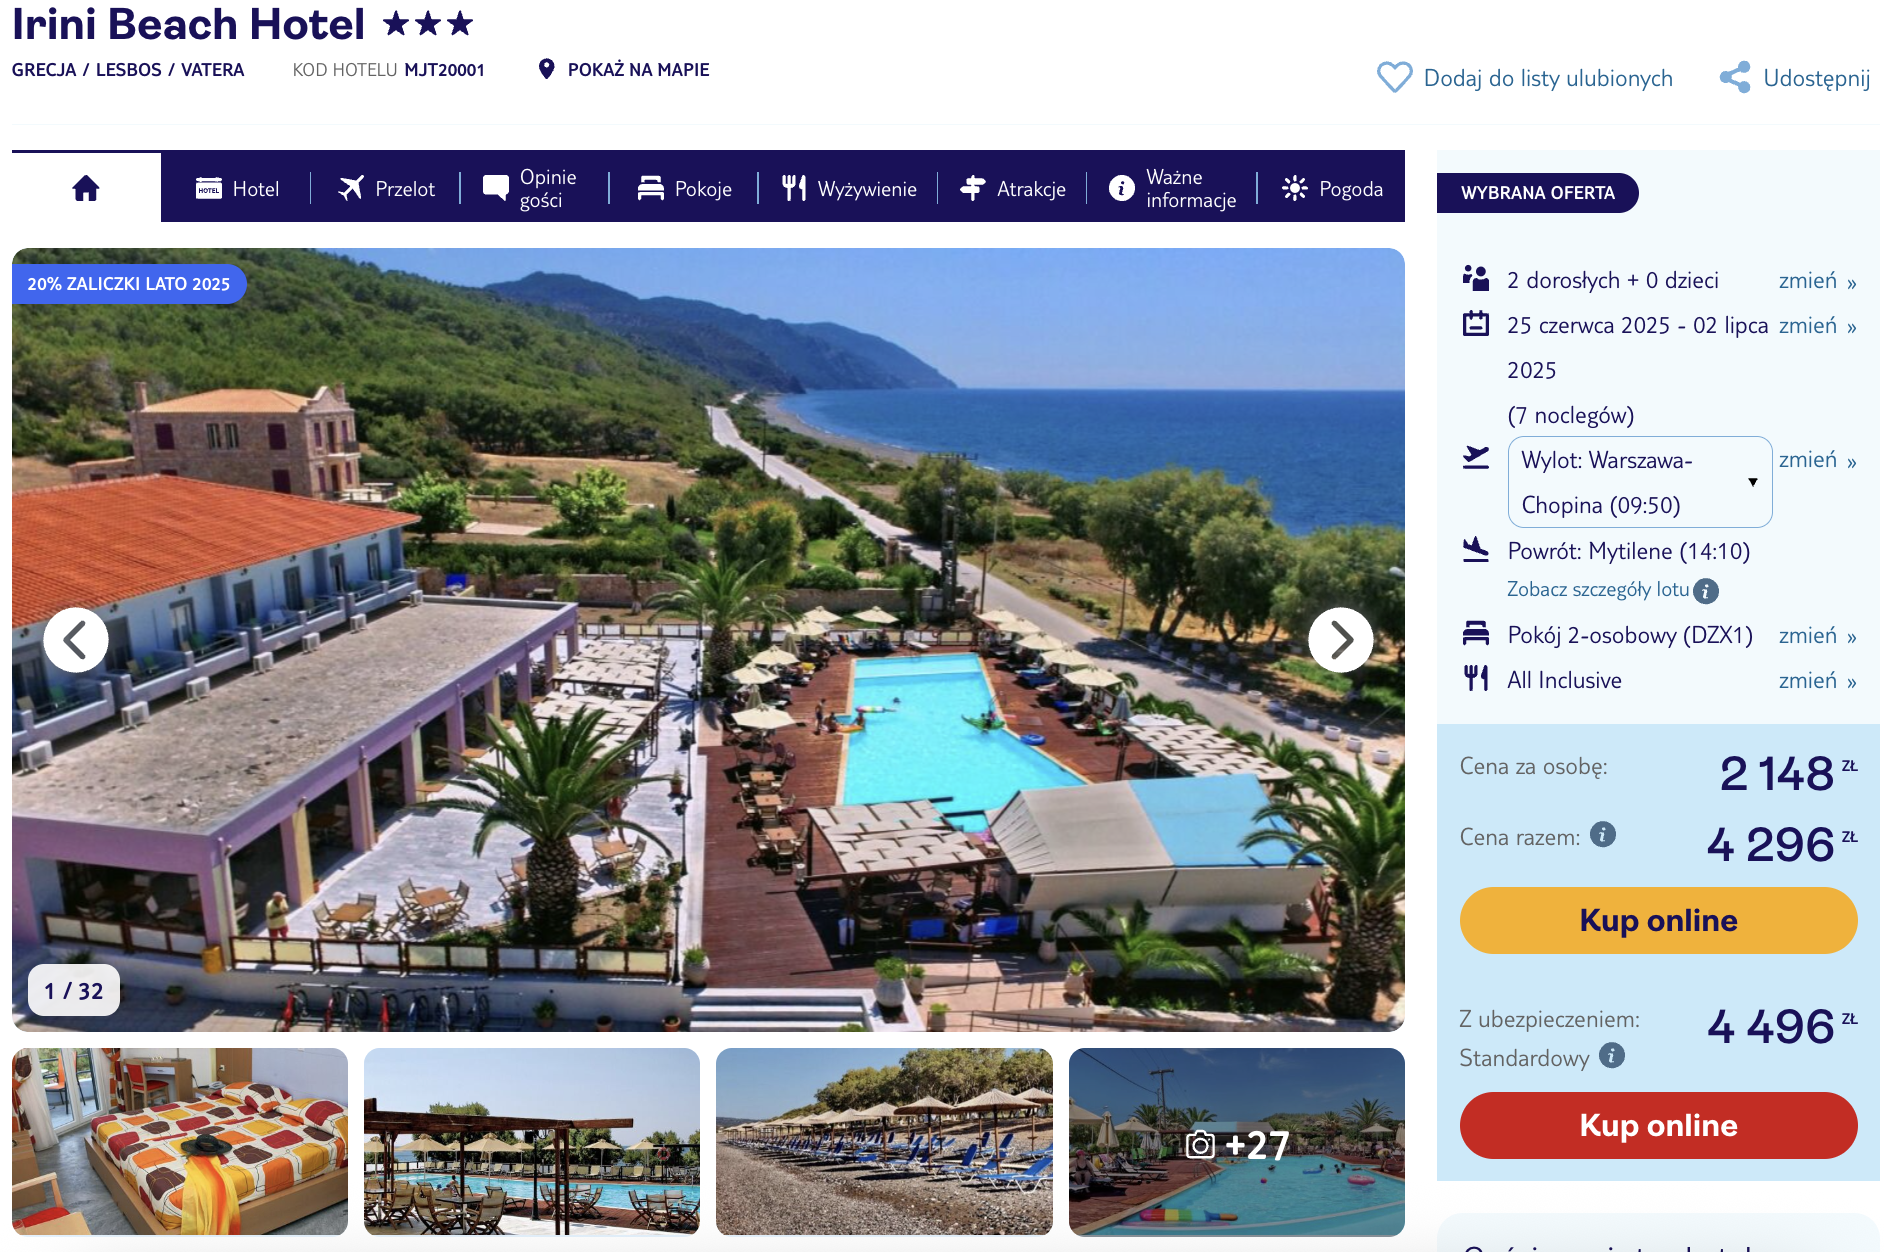
Task: Open flight details info icon
Action: [x=1707, y=591]
